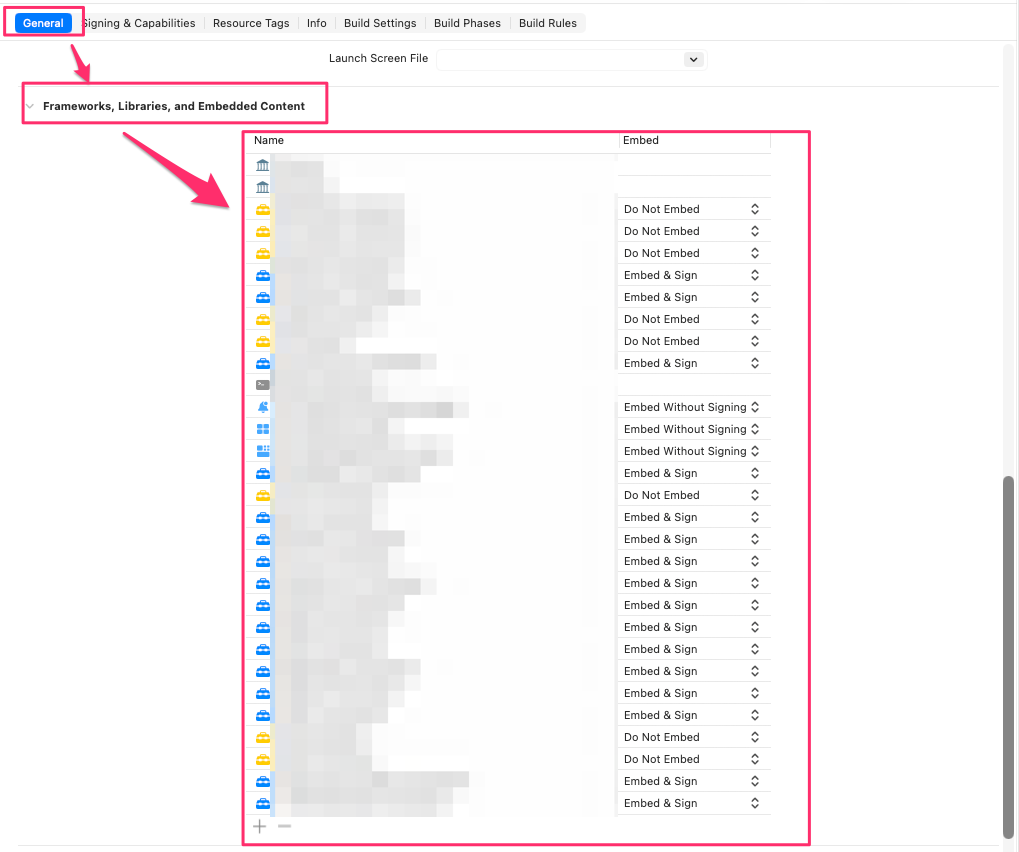Open the Build Settings tab
The height and width of the screenshot is (852, 1019).
[x=379, y=23]
